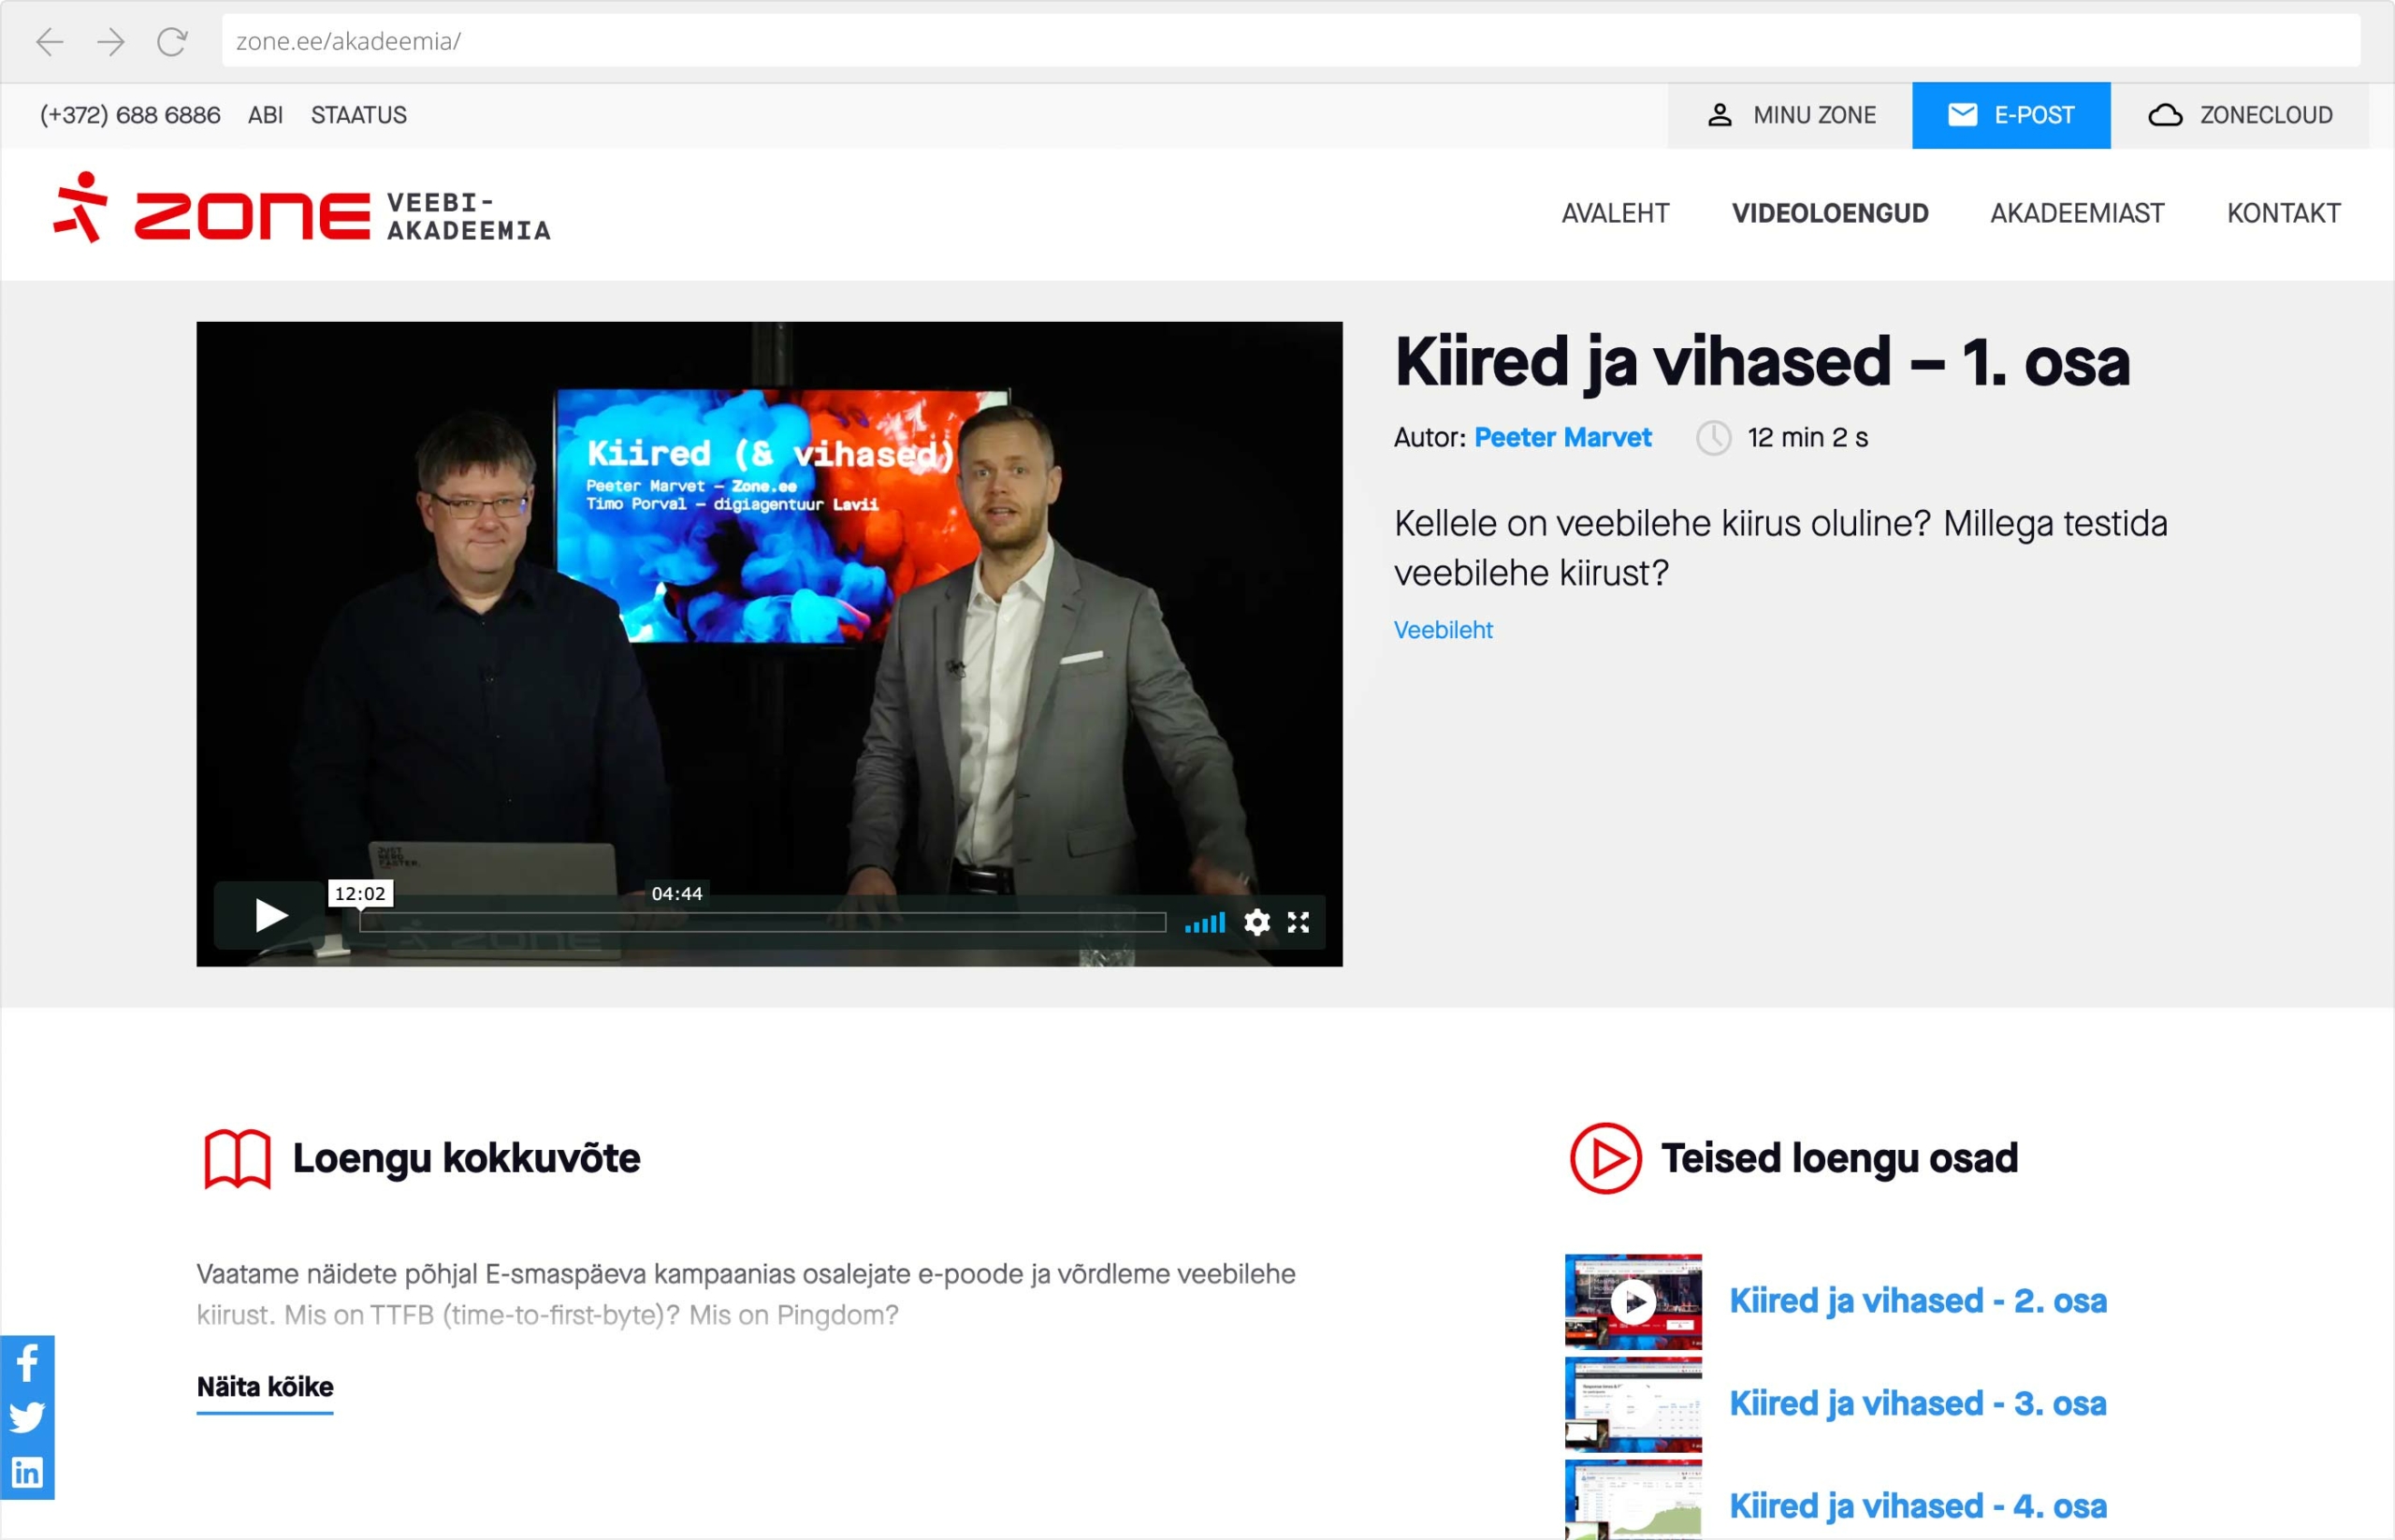Focus the zone.ee/akadeemia/ address bar

(1290, 41)
